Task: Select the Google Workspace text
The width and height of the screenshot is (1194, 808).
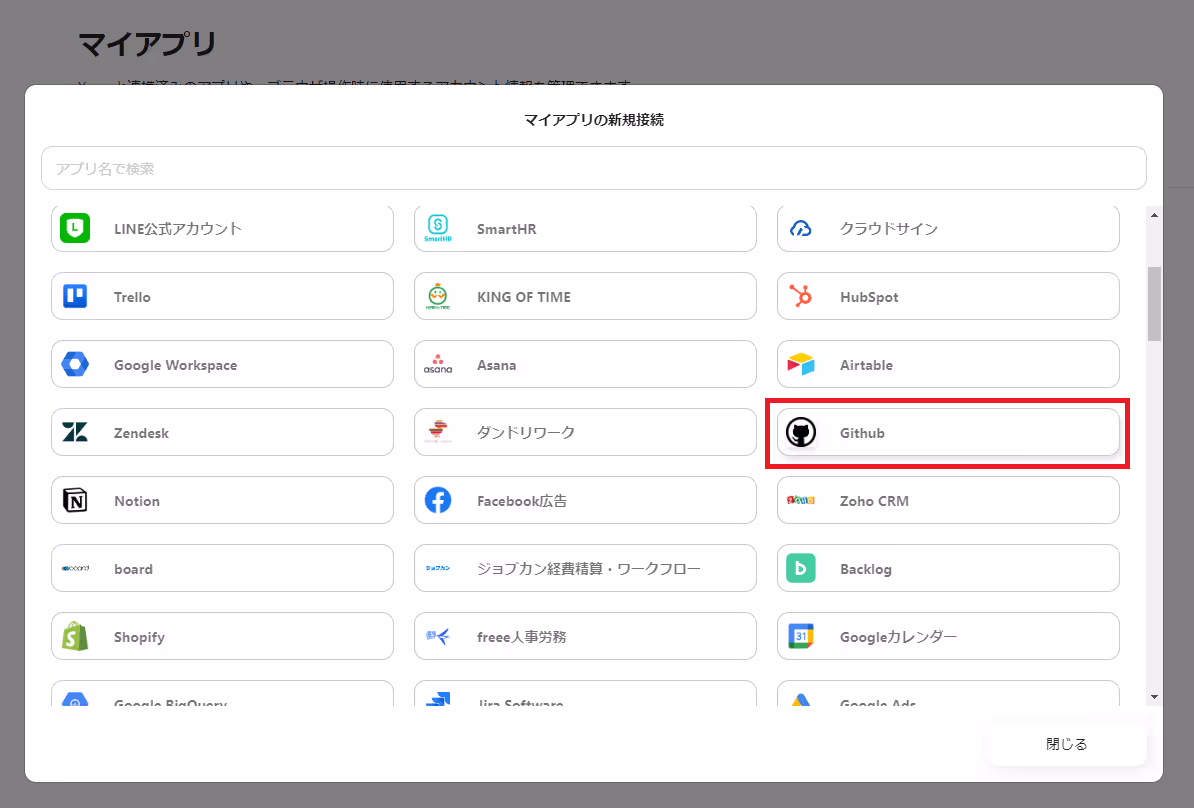Action: pos(175,366)
